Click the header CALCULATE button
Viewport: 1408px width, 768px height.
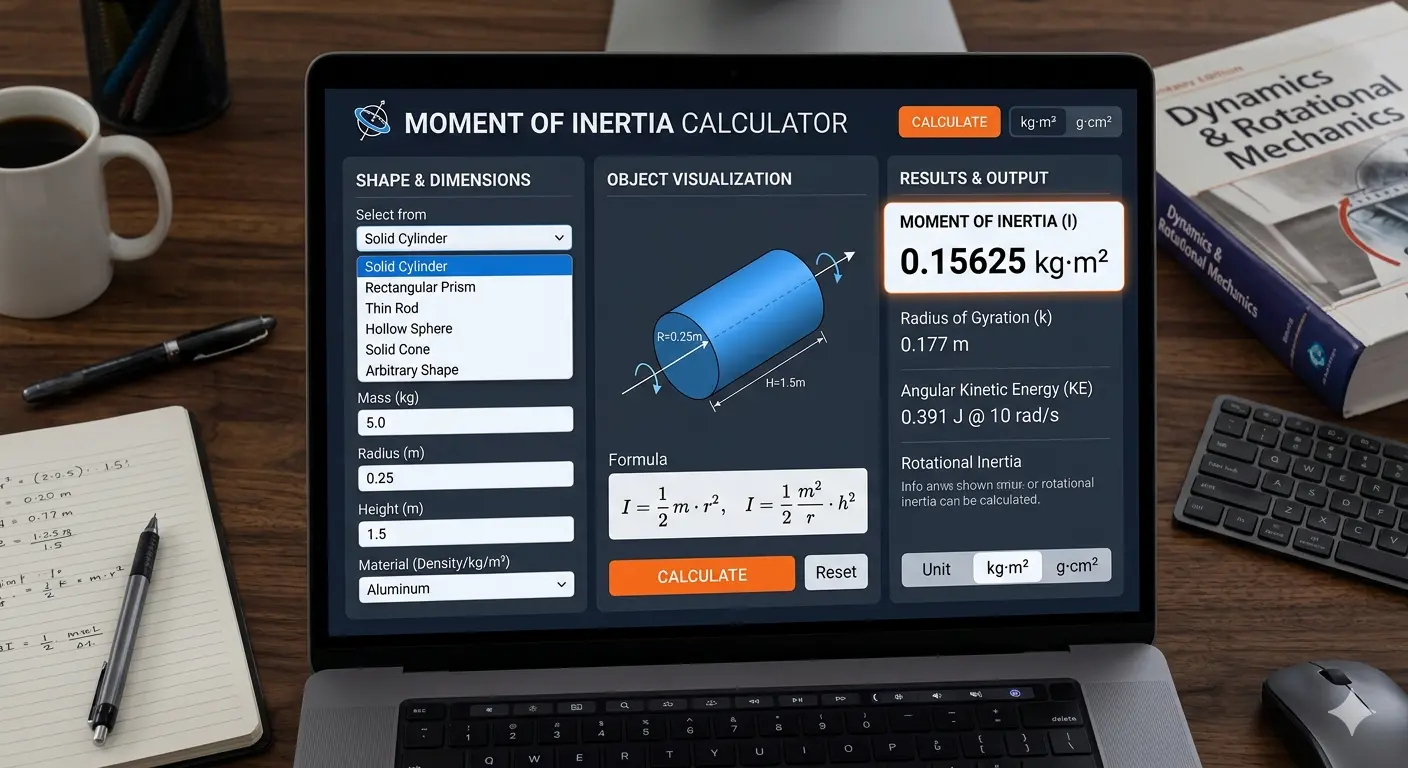[x=949, y=122]
